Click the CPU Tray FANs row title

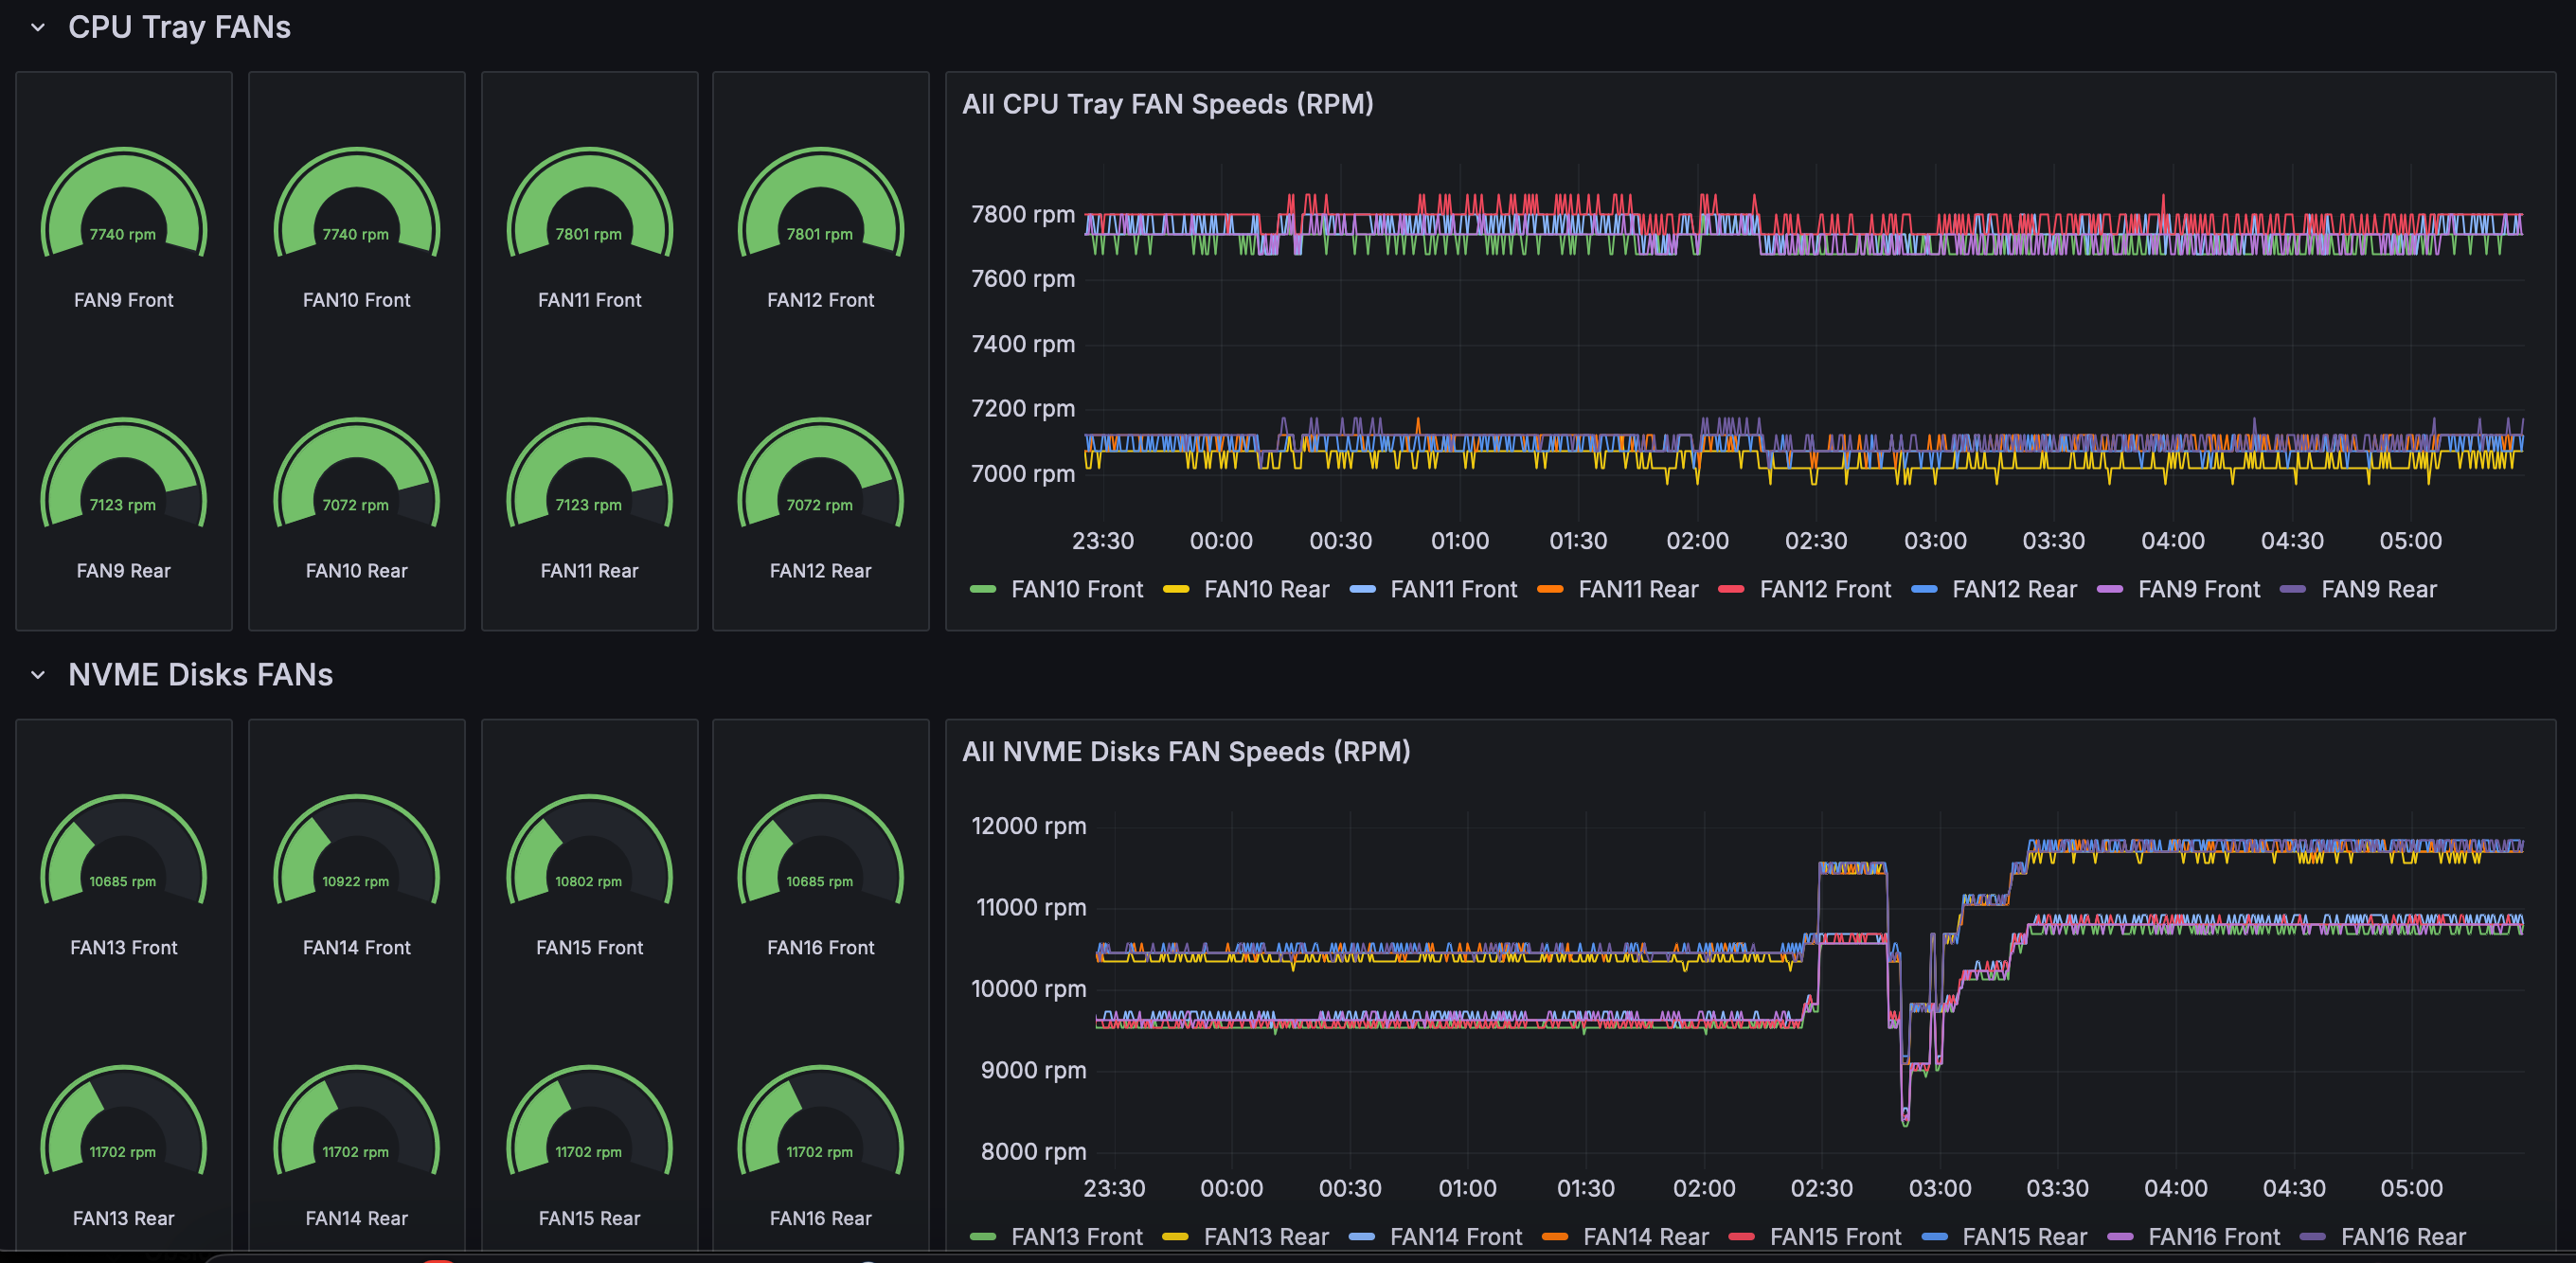[179, 27]
